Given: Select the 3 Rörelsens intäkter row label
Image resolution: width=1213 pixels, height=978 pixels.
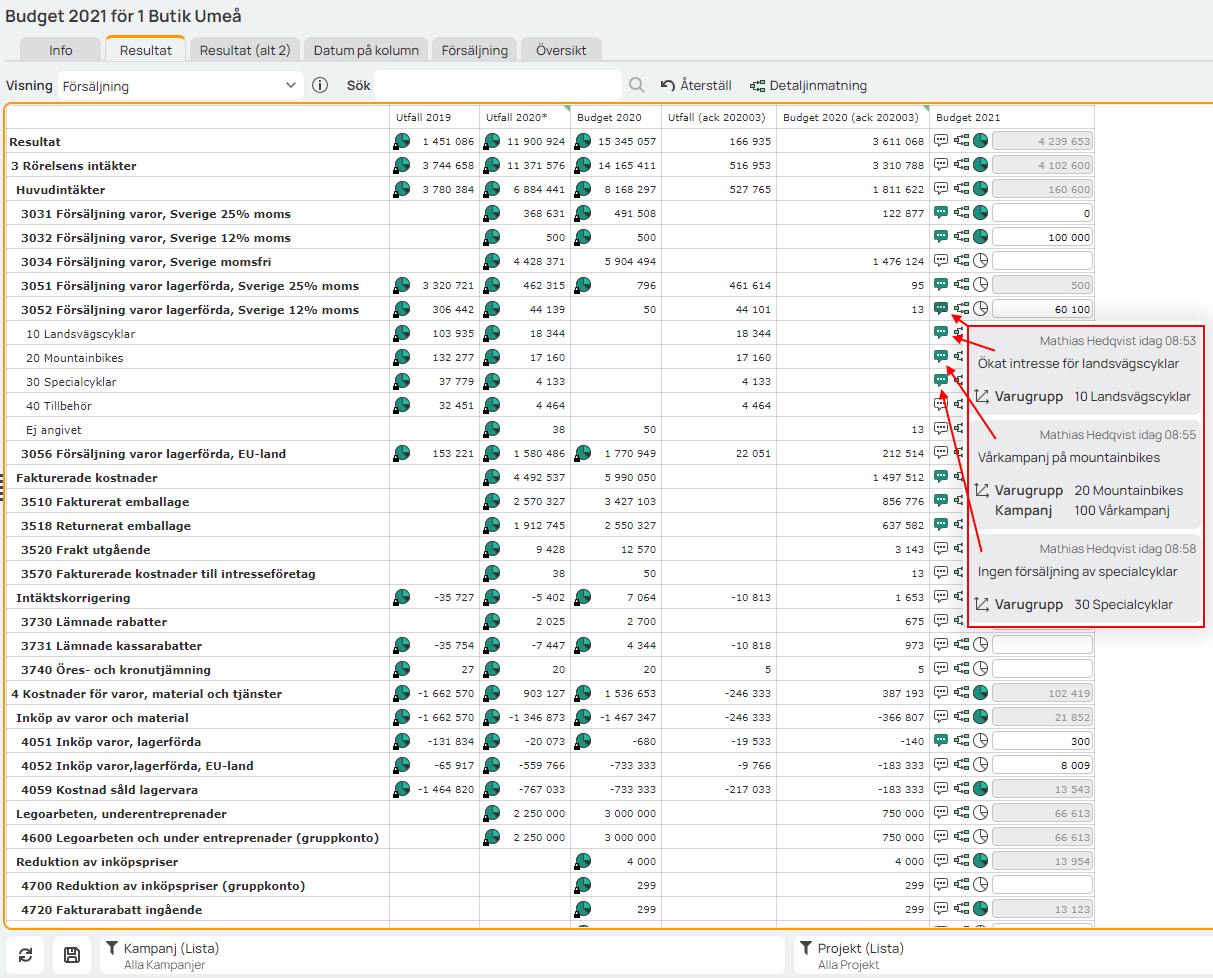Looking at the screenshot, I should coord(73,165).
